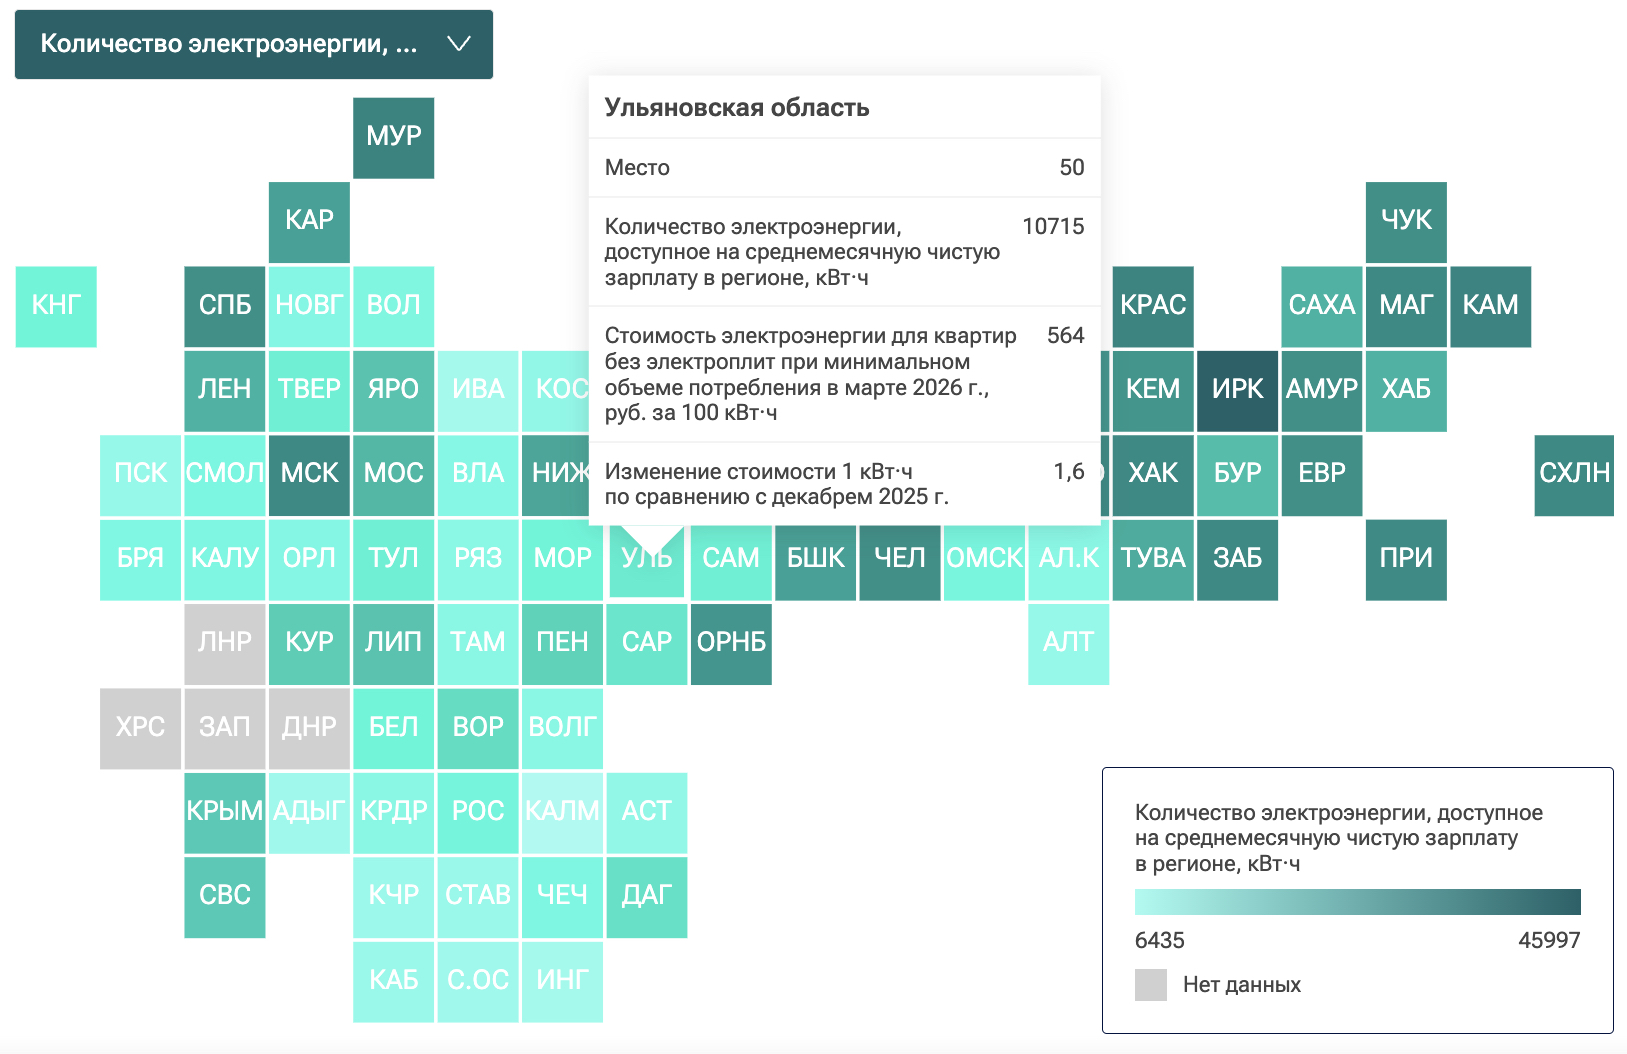Click the gray ЛНР tile
Screen dimensions: 1627x1054
pos(225,644)
